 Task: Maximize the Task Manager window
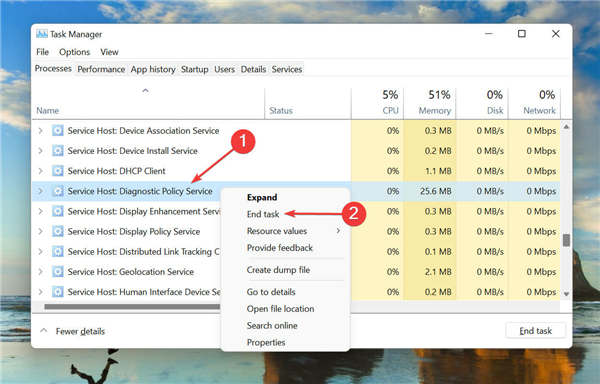(522, 34)
